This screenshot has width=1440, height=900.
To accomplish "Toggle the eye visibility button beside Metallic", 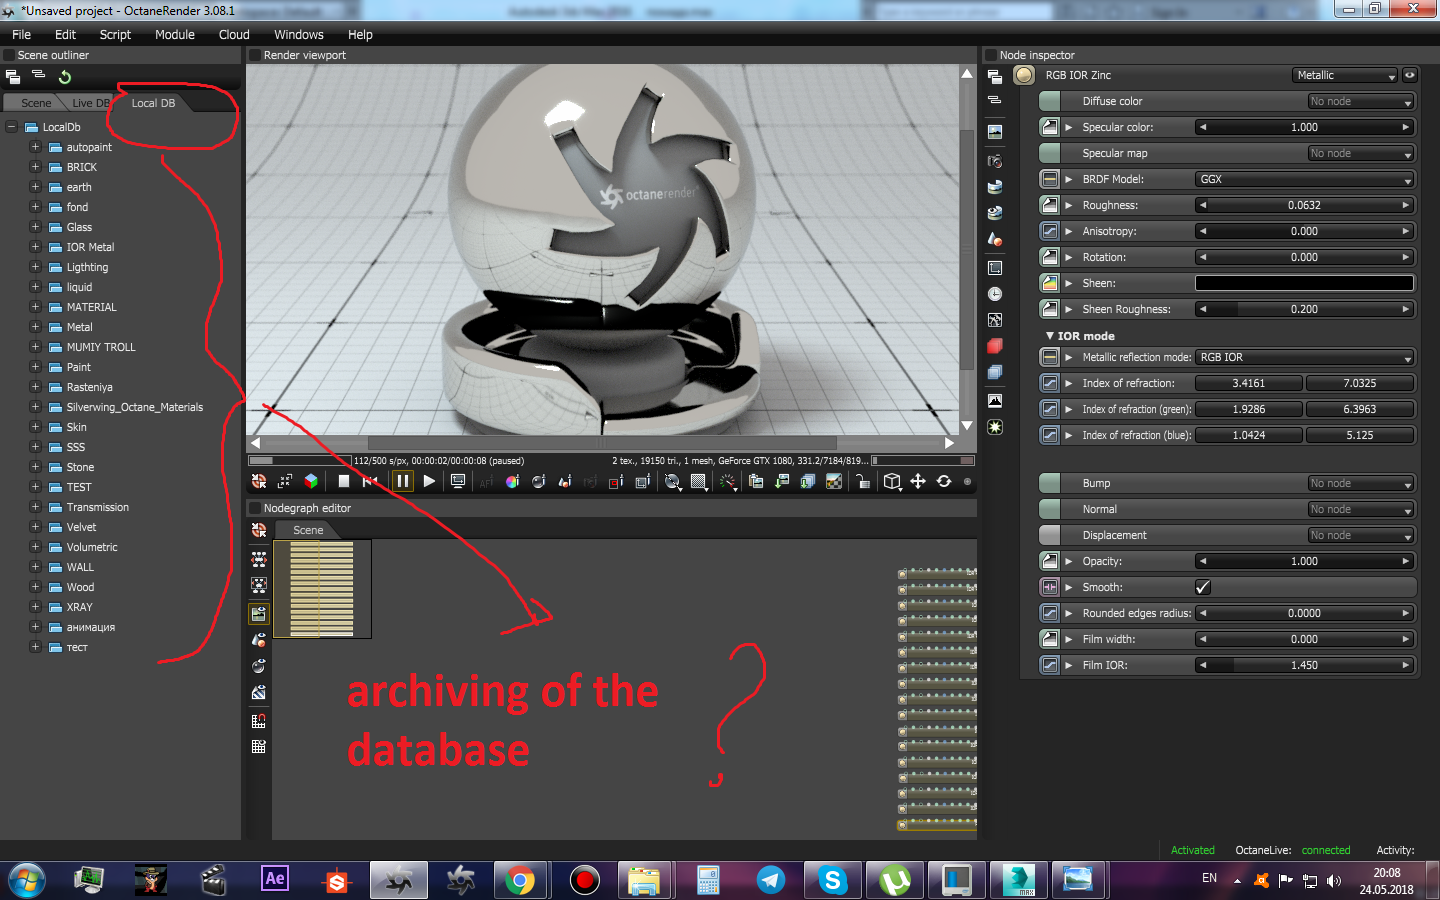I will 1410,75.
